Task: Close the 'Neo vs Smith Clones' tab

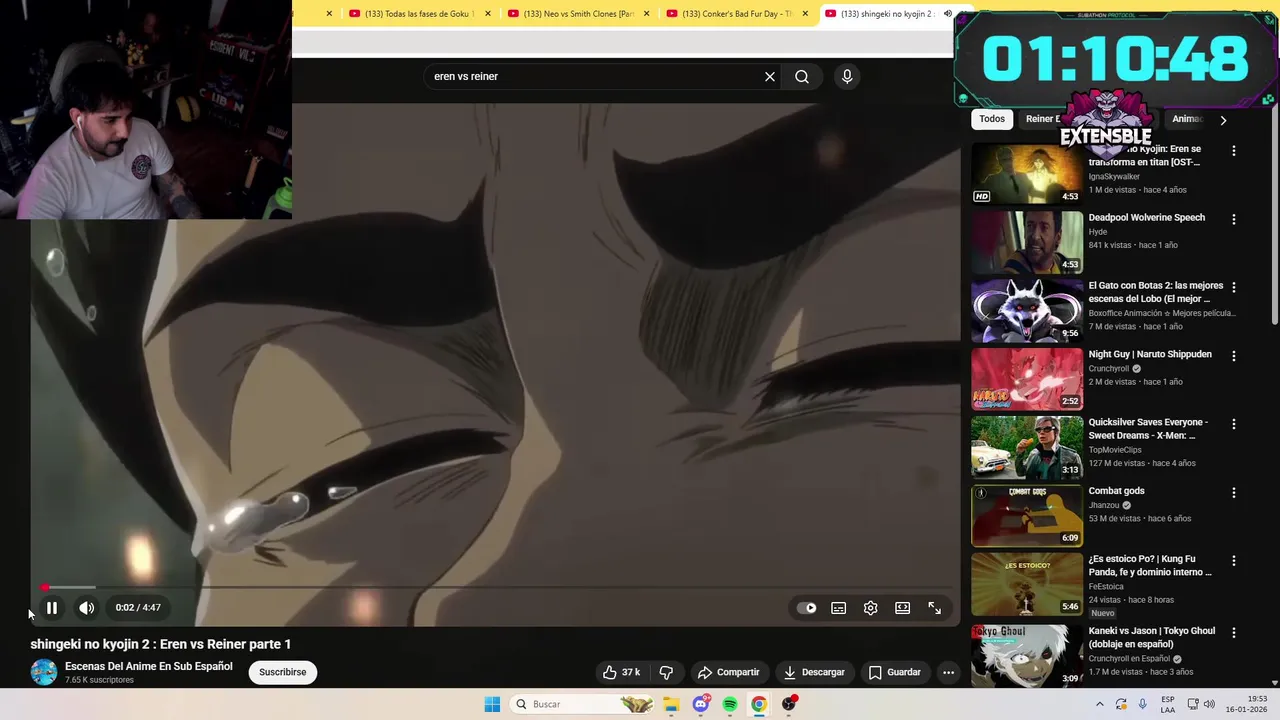Action: 647,14
